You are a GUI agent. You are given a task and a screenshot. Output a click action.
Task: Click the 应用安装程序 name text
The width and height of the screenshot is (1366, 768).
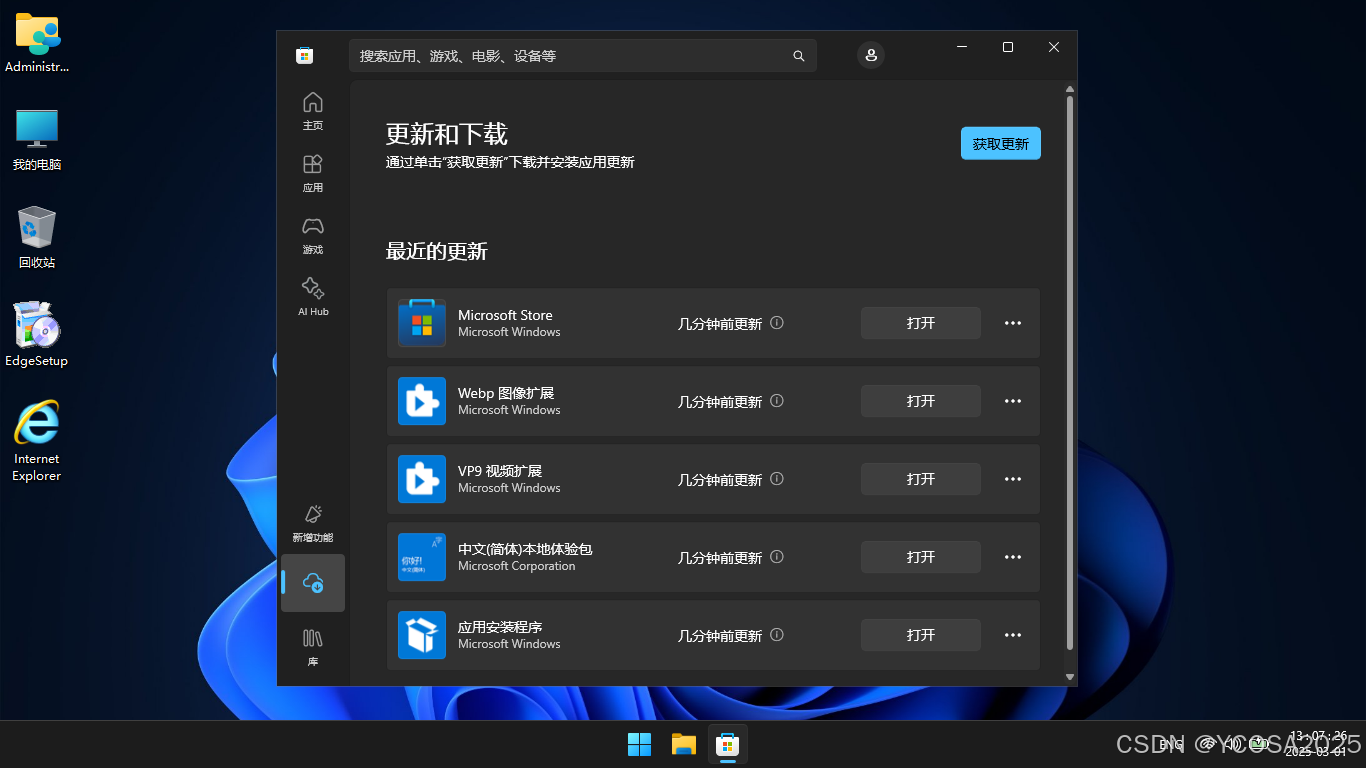[x=500, y=627]
